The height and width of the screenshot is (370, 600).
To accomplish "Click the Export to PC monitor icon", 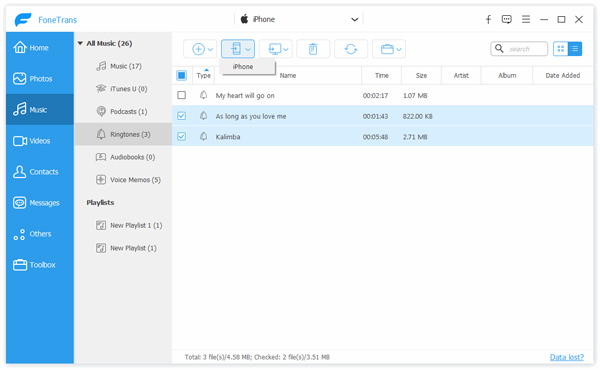I will click(x=275, y=49).
